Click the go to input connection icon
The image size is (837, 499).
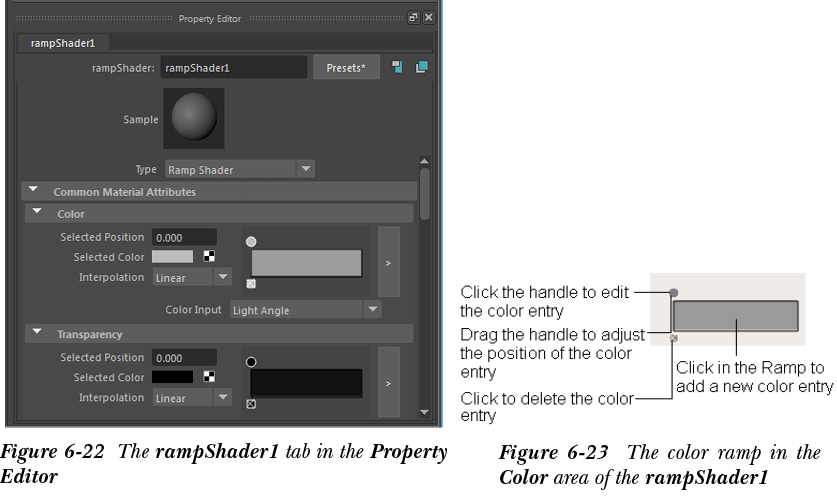coord(397,67)
